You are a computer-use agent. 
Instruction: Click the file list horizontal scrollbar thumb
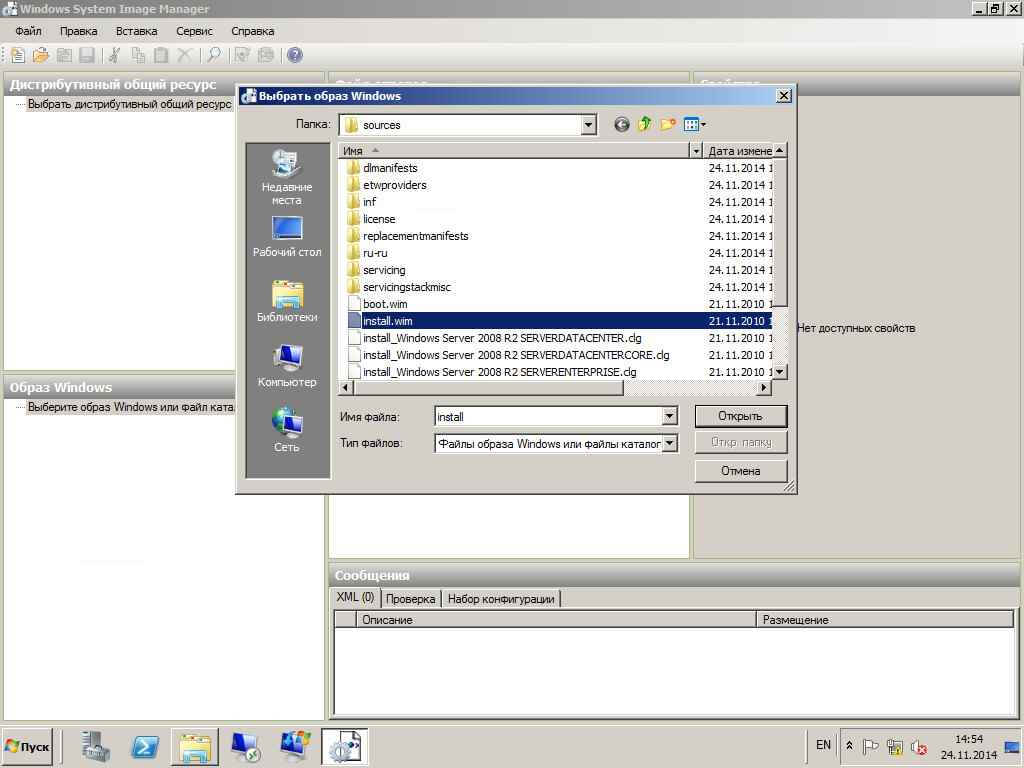point(488,388)
